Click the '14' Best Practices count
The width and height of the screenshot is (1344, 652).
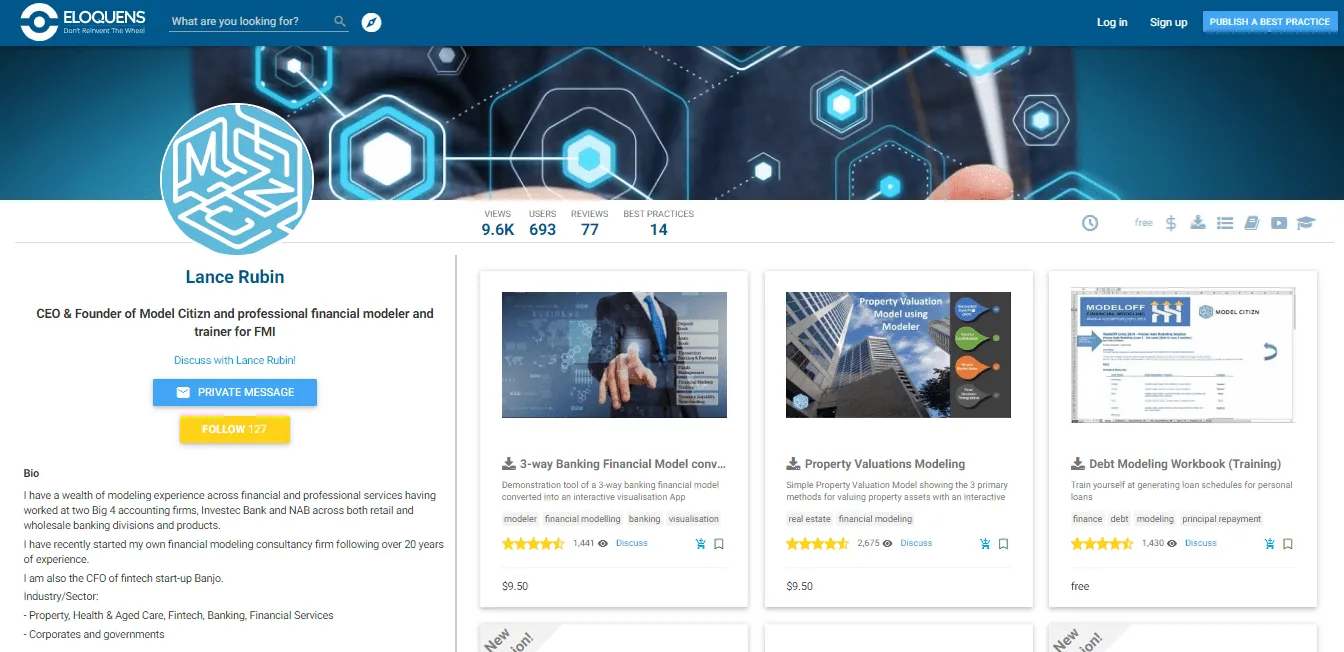(658, 229)
